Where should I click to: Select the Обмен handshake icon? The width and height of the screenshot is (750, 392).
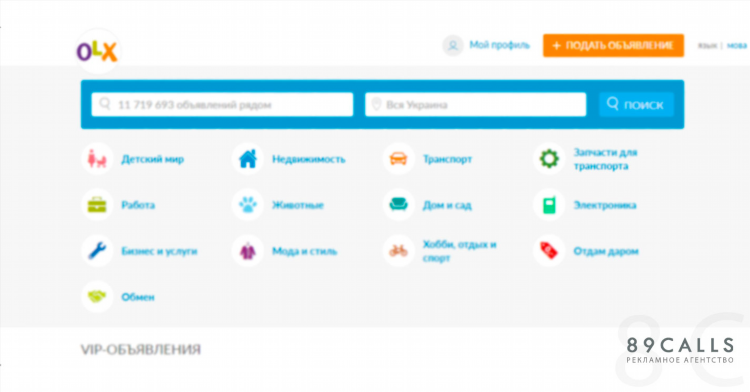(97, 296)
